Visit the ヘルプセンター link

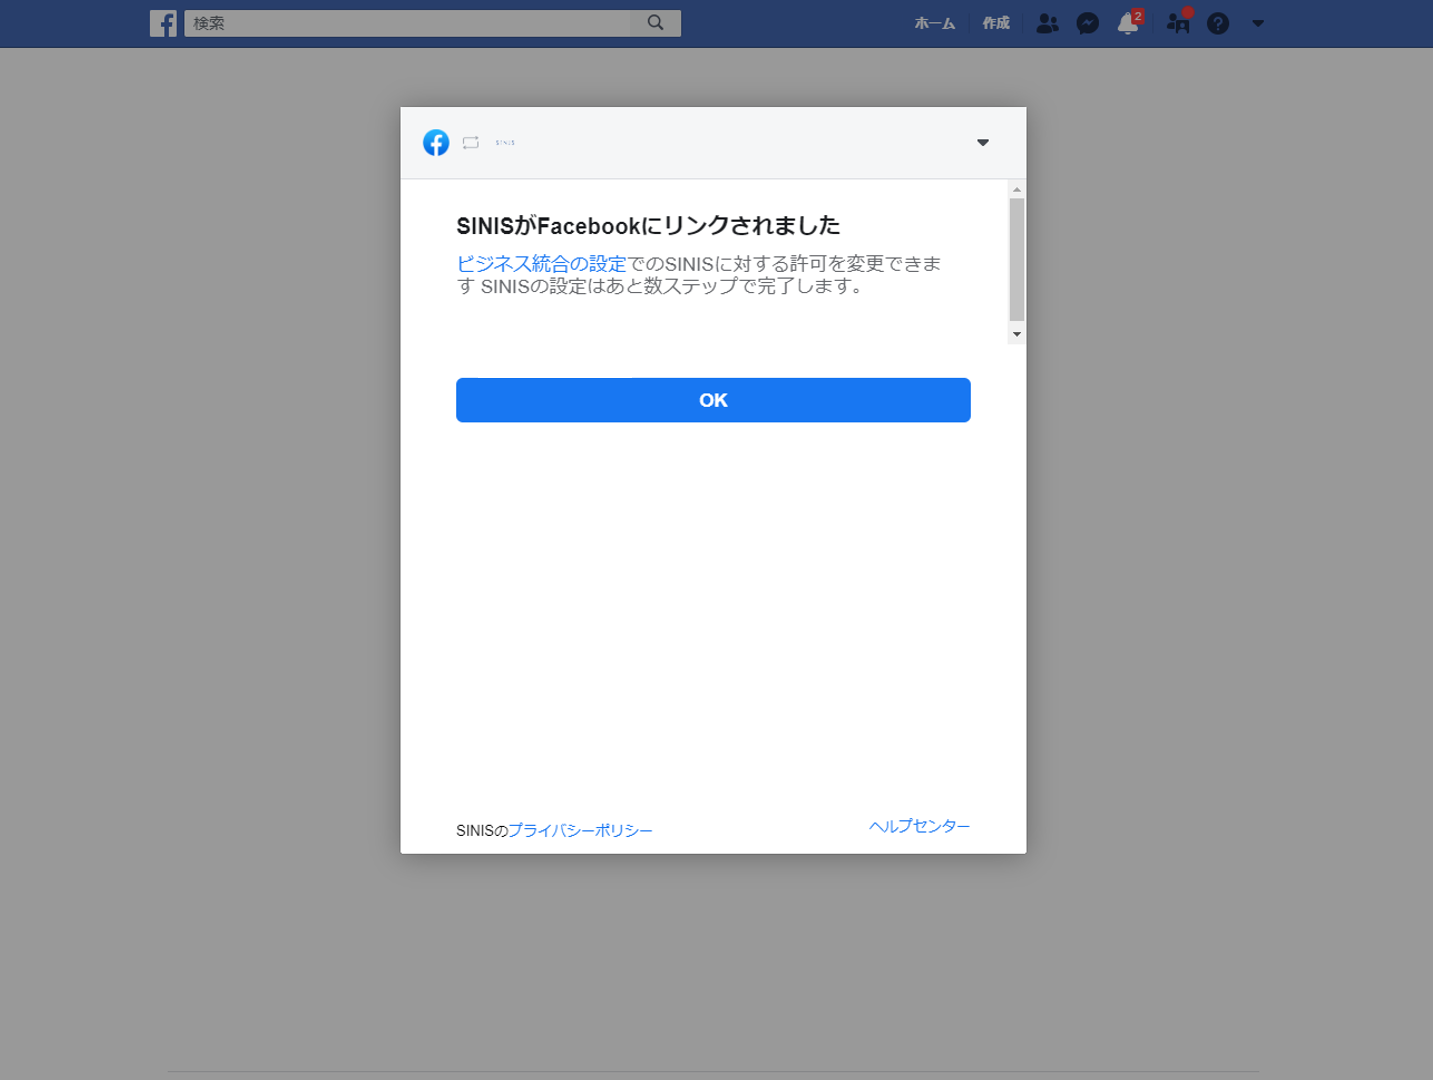pyautogui.click(x=919, y=826)
